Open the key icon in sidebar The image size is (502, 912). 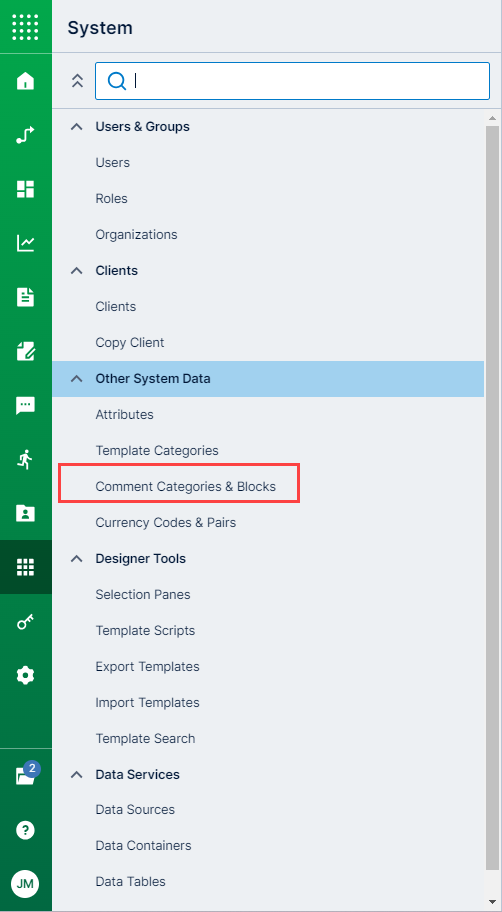26,622
